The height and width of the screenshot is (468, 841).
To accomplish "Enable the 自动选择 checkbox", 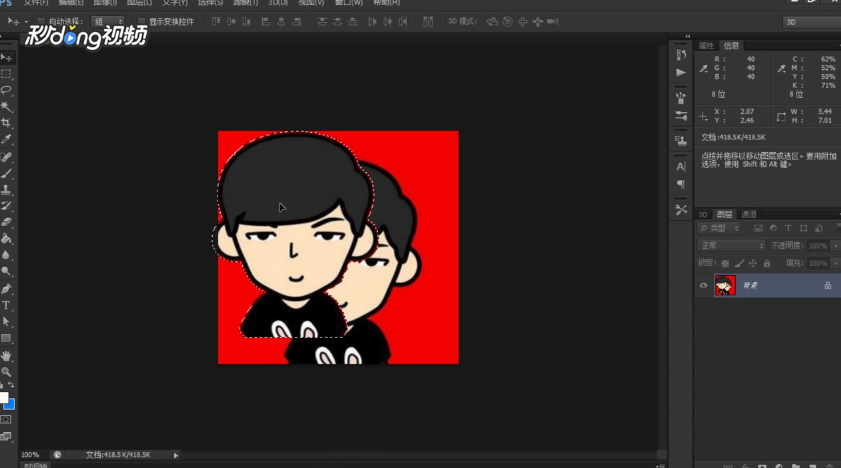I will [x=41, y=21].
